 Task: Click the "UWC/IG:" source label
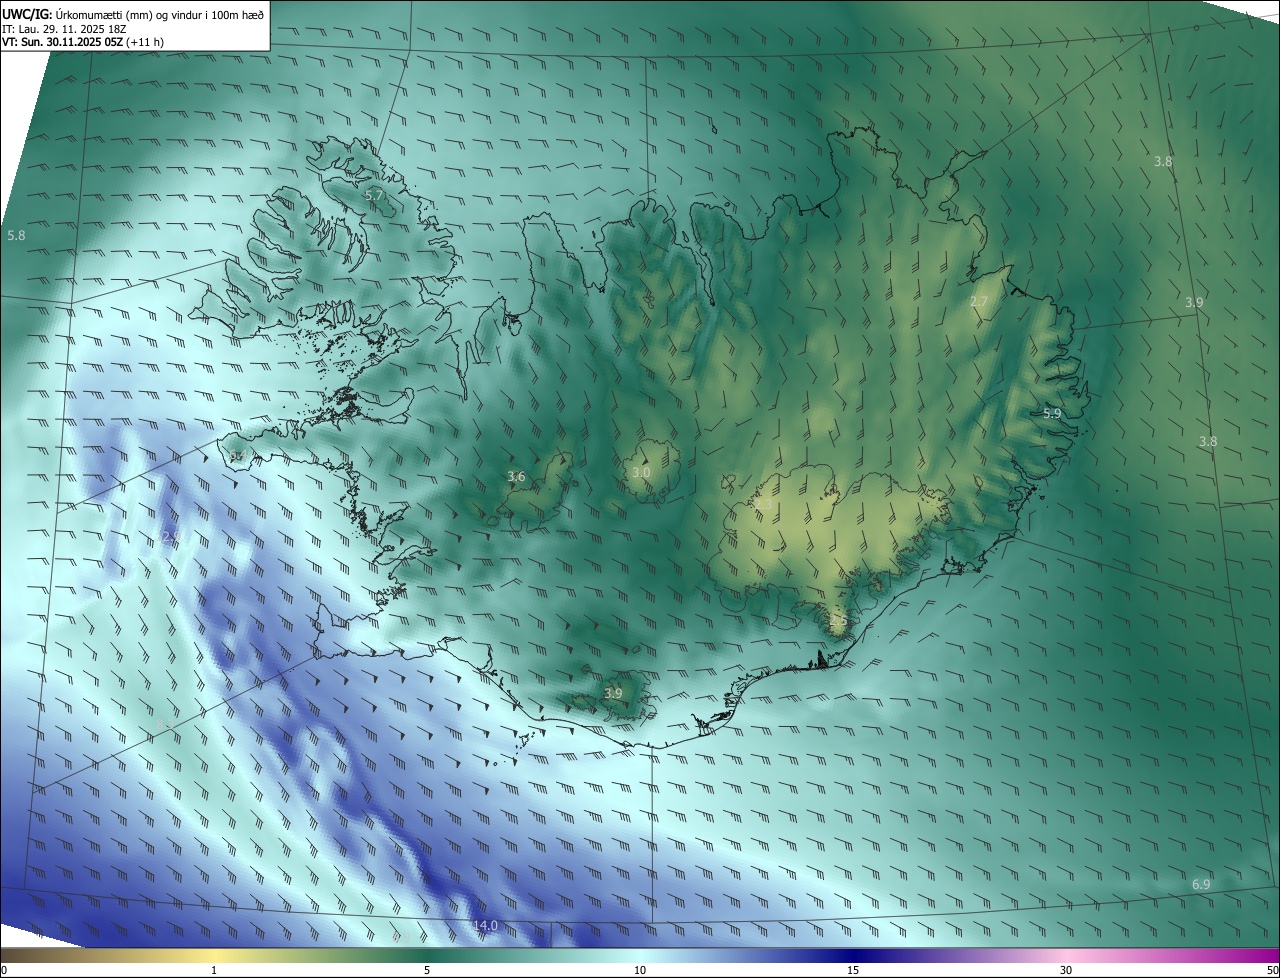pyautogui.click(x=28, y=14)
